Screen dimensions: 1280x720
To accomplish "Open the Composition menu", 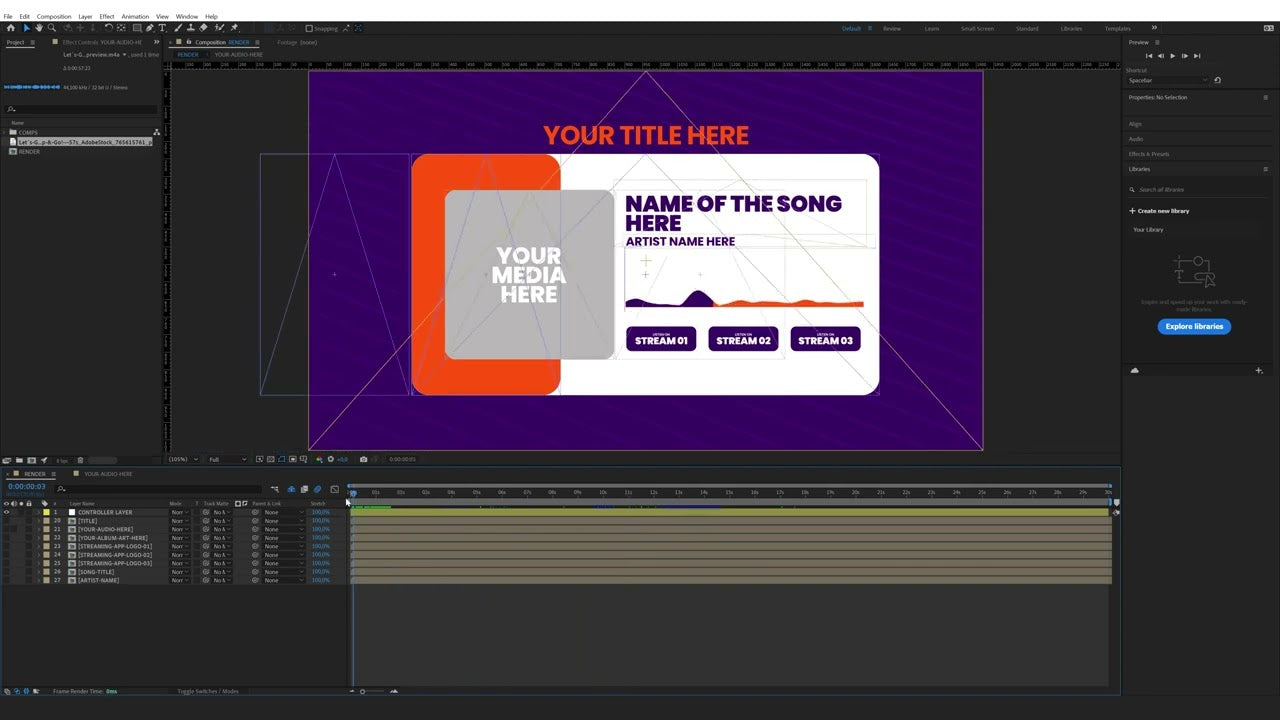I will 53,16.
